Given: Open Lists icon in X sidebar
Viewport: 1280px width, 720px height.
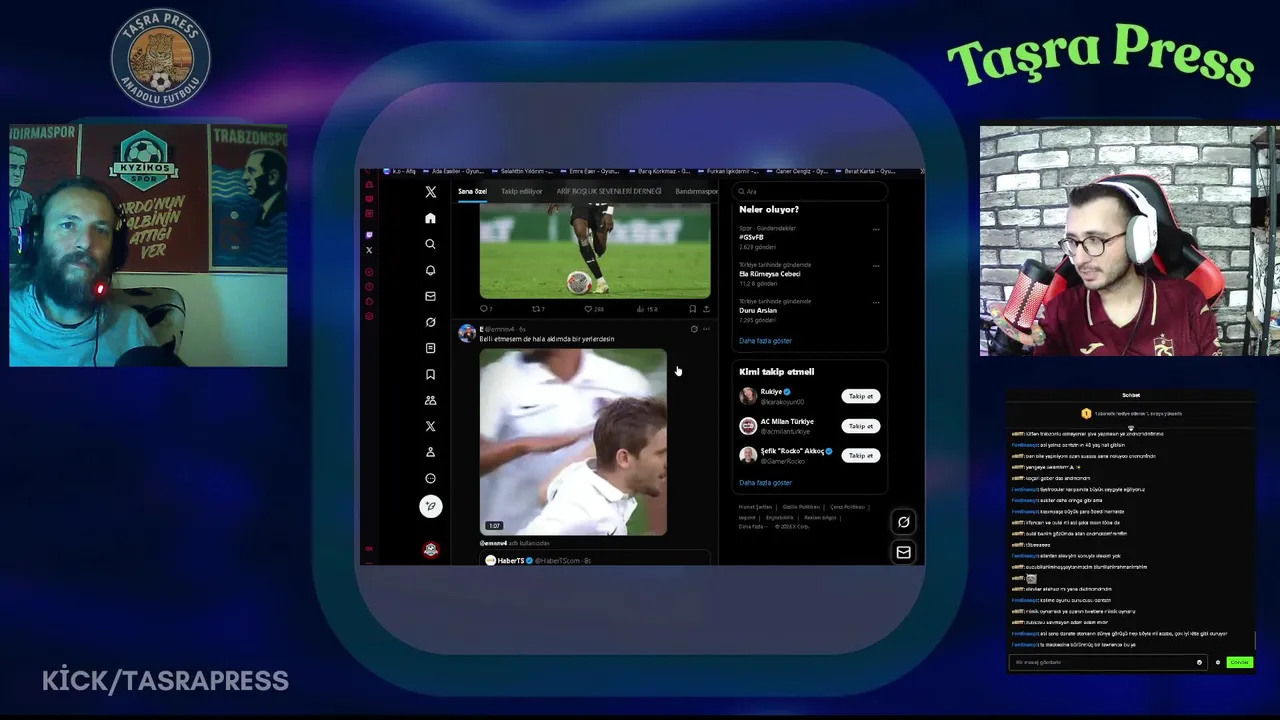Looking at the screenshot, I should pyautogui.click(x=430, y=348).
